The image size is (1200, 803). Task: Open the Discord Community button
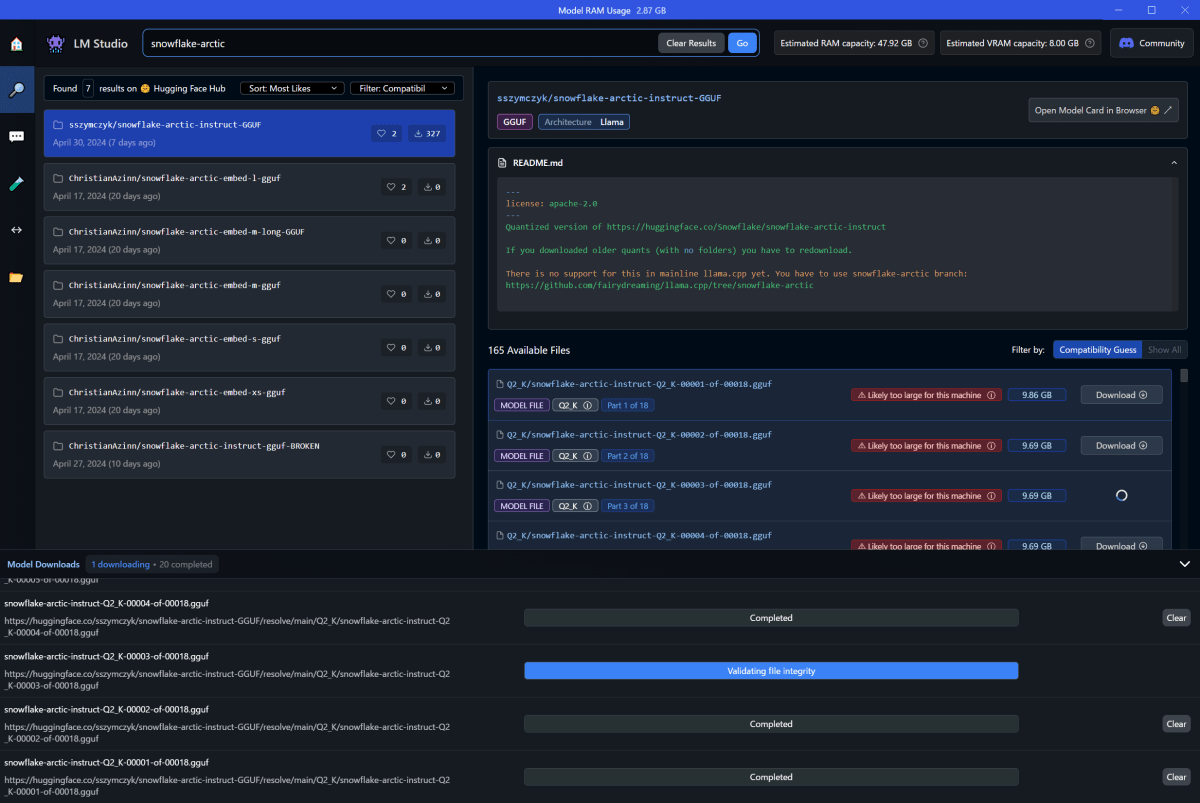(1152, 43)
